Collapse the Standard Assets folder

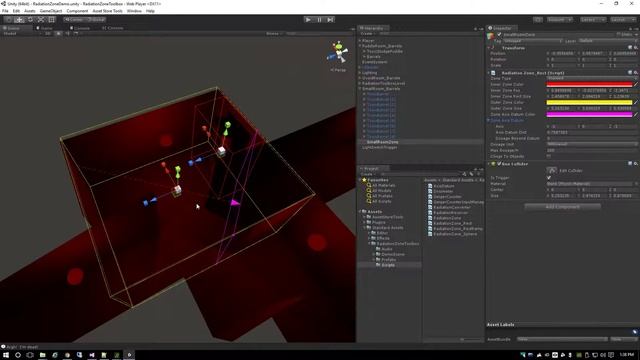364,227
